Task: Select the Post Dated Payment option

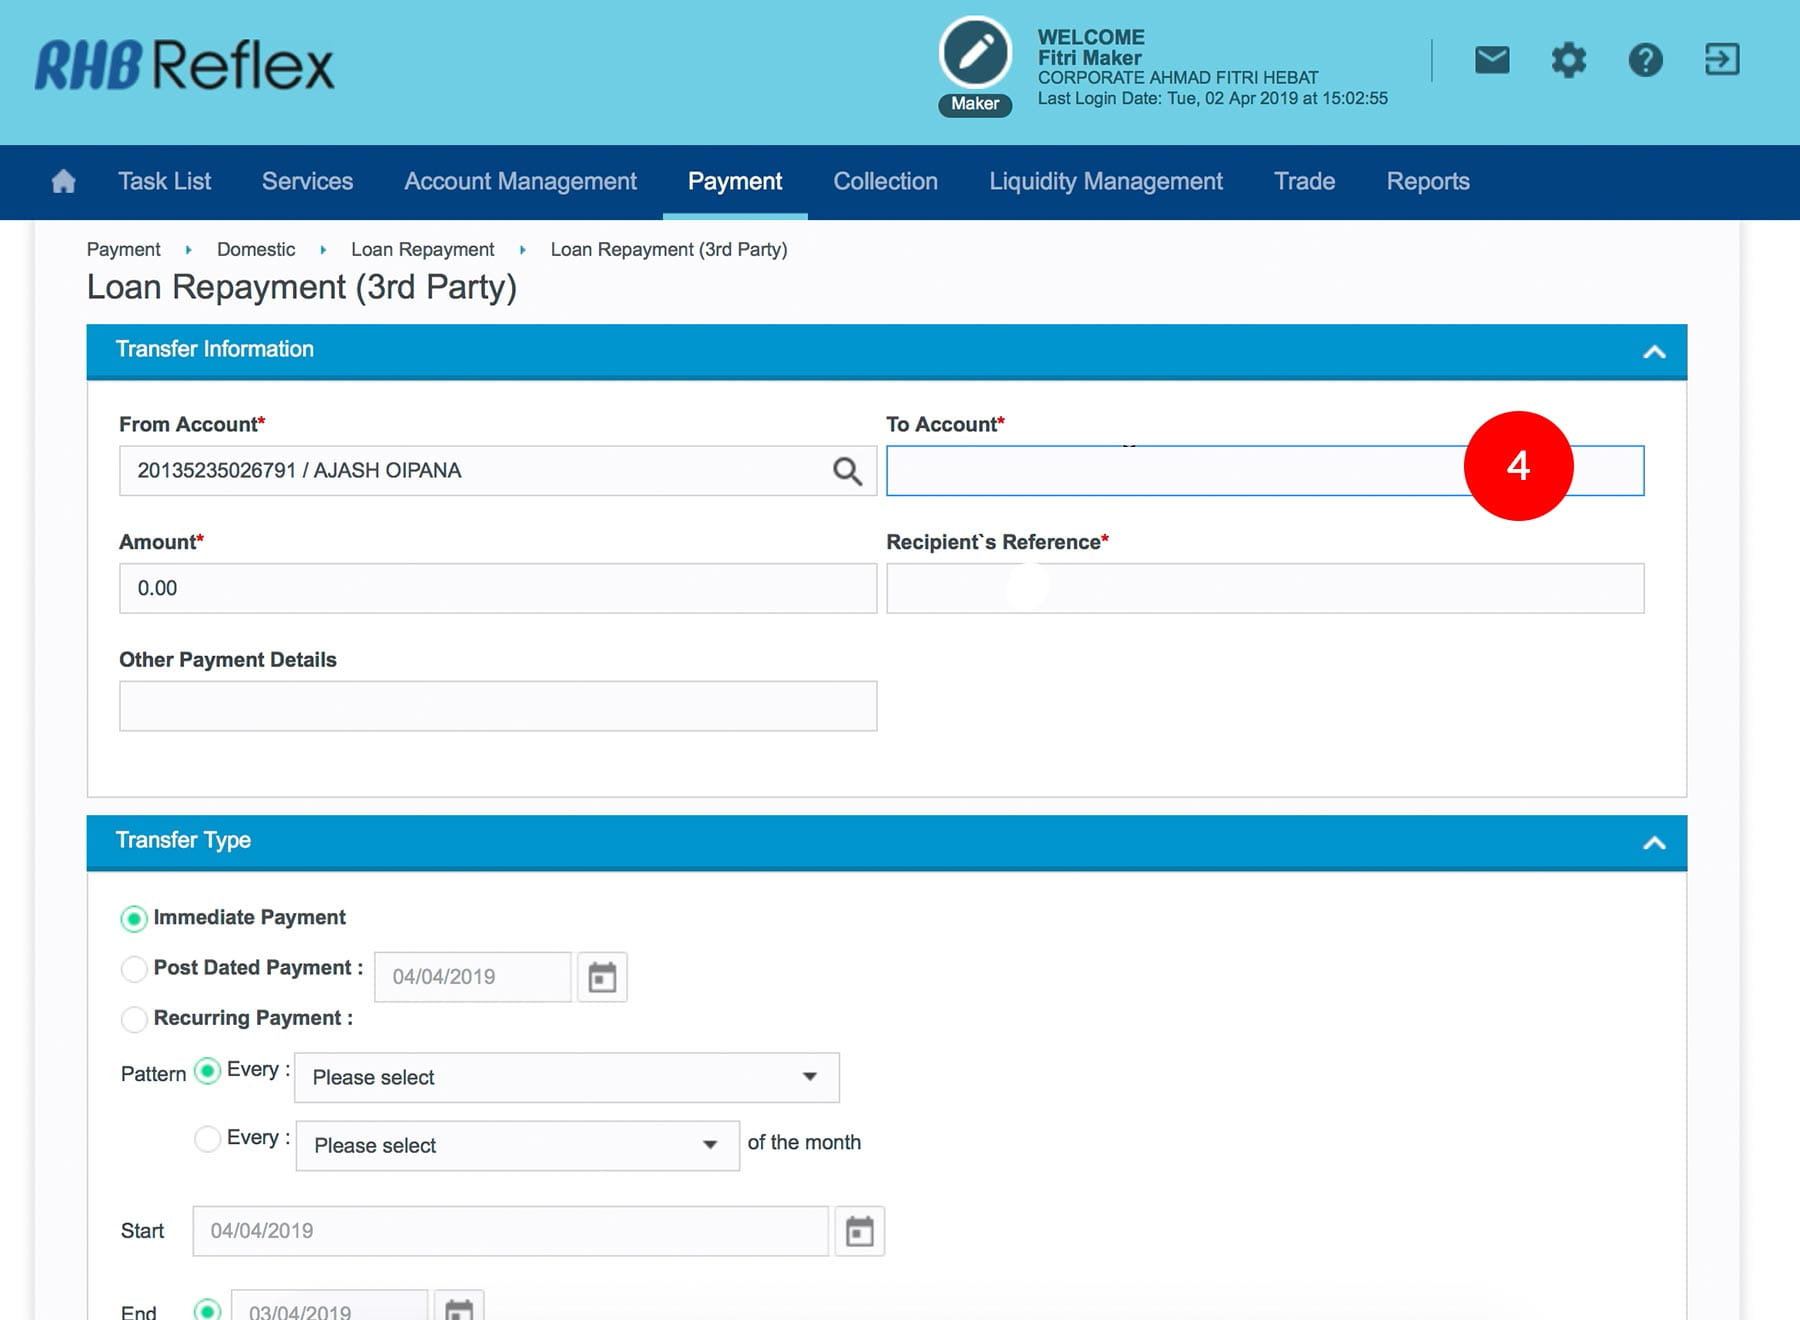Action: click(134, 968)
